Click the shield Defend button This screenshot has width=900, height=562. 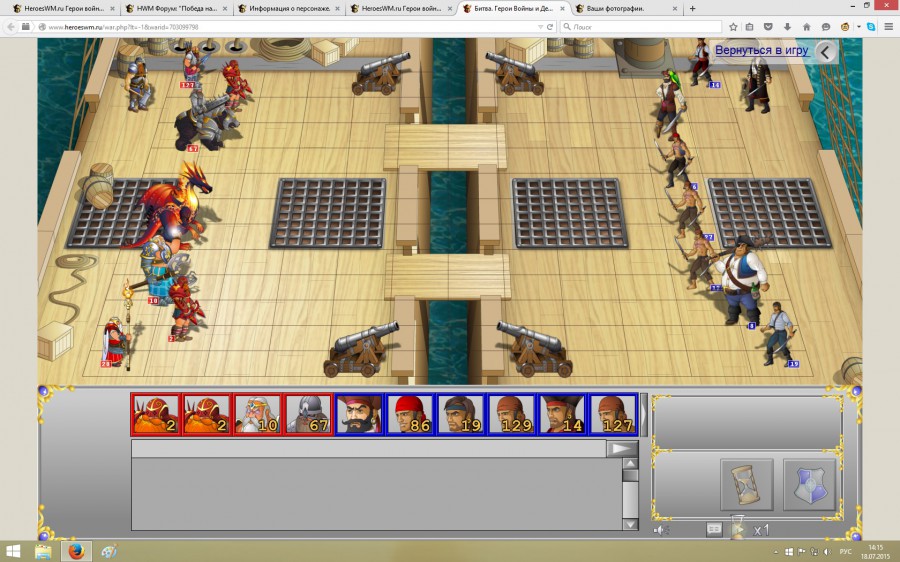tap(809, 485)
